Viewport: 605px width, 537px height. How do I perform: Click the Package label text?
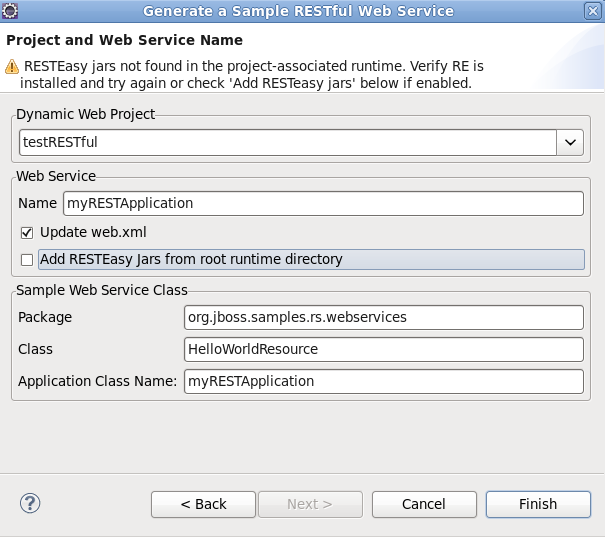point(45,317)
